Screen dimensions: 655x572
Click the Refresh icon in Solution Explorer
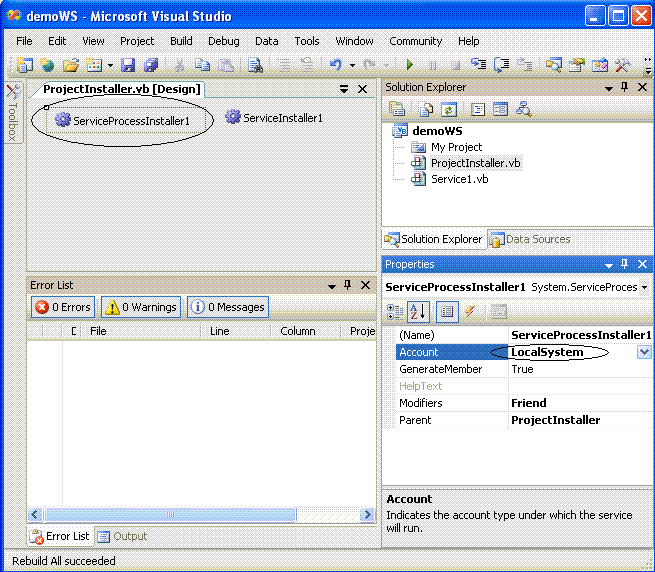pos(449,109)
